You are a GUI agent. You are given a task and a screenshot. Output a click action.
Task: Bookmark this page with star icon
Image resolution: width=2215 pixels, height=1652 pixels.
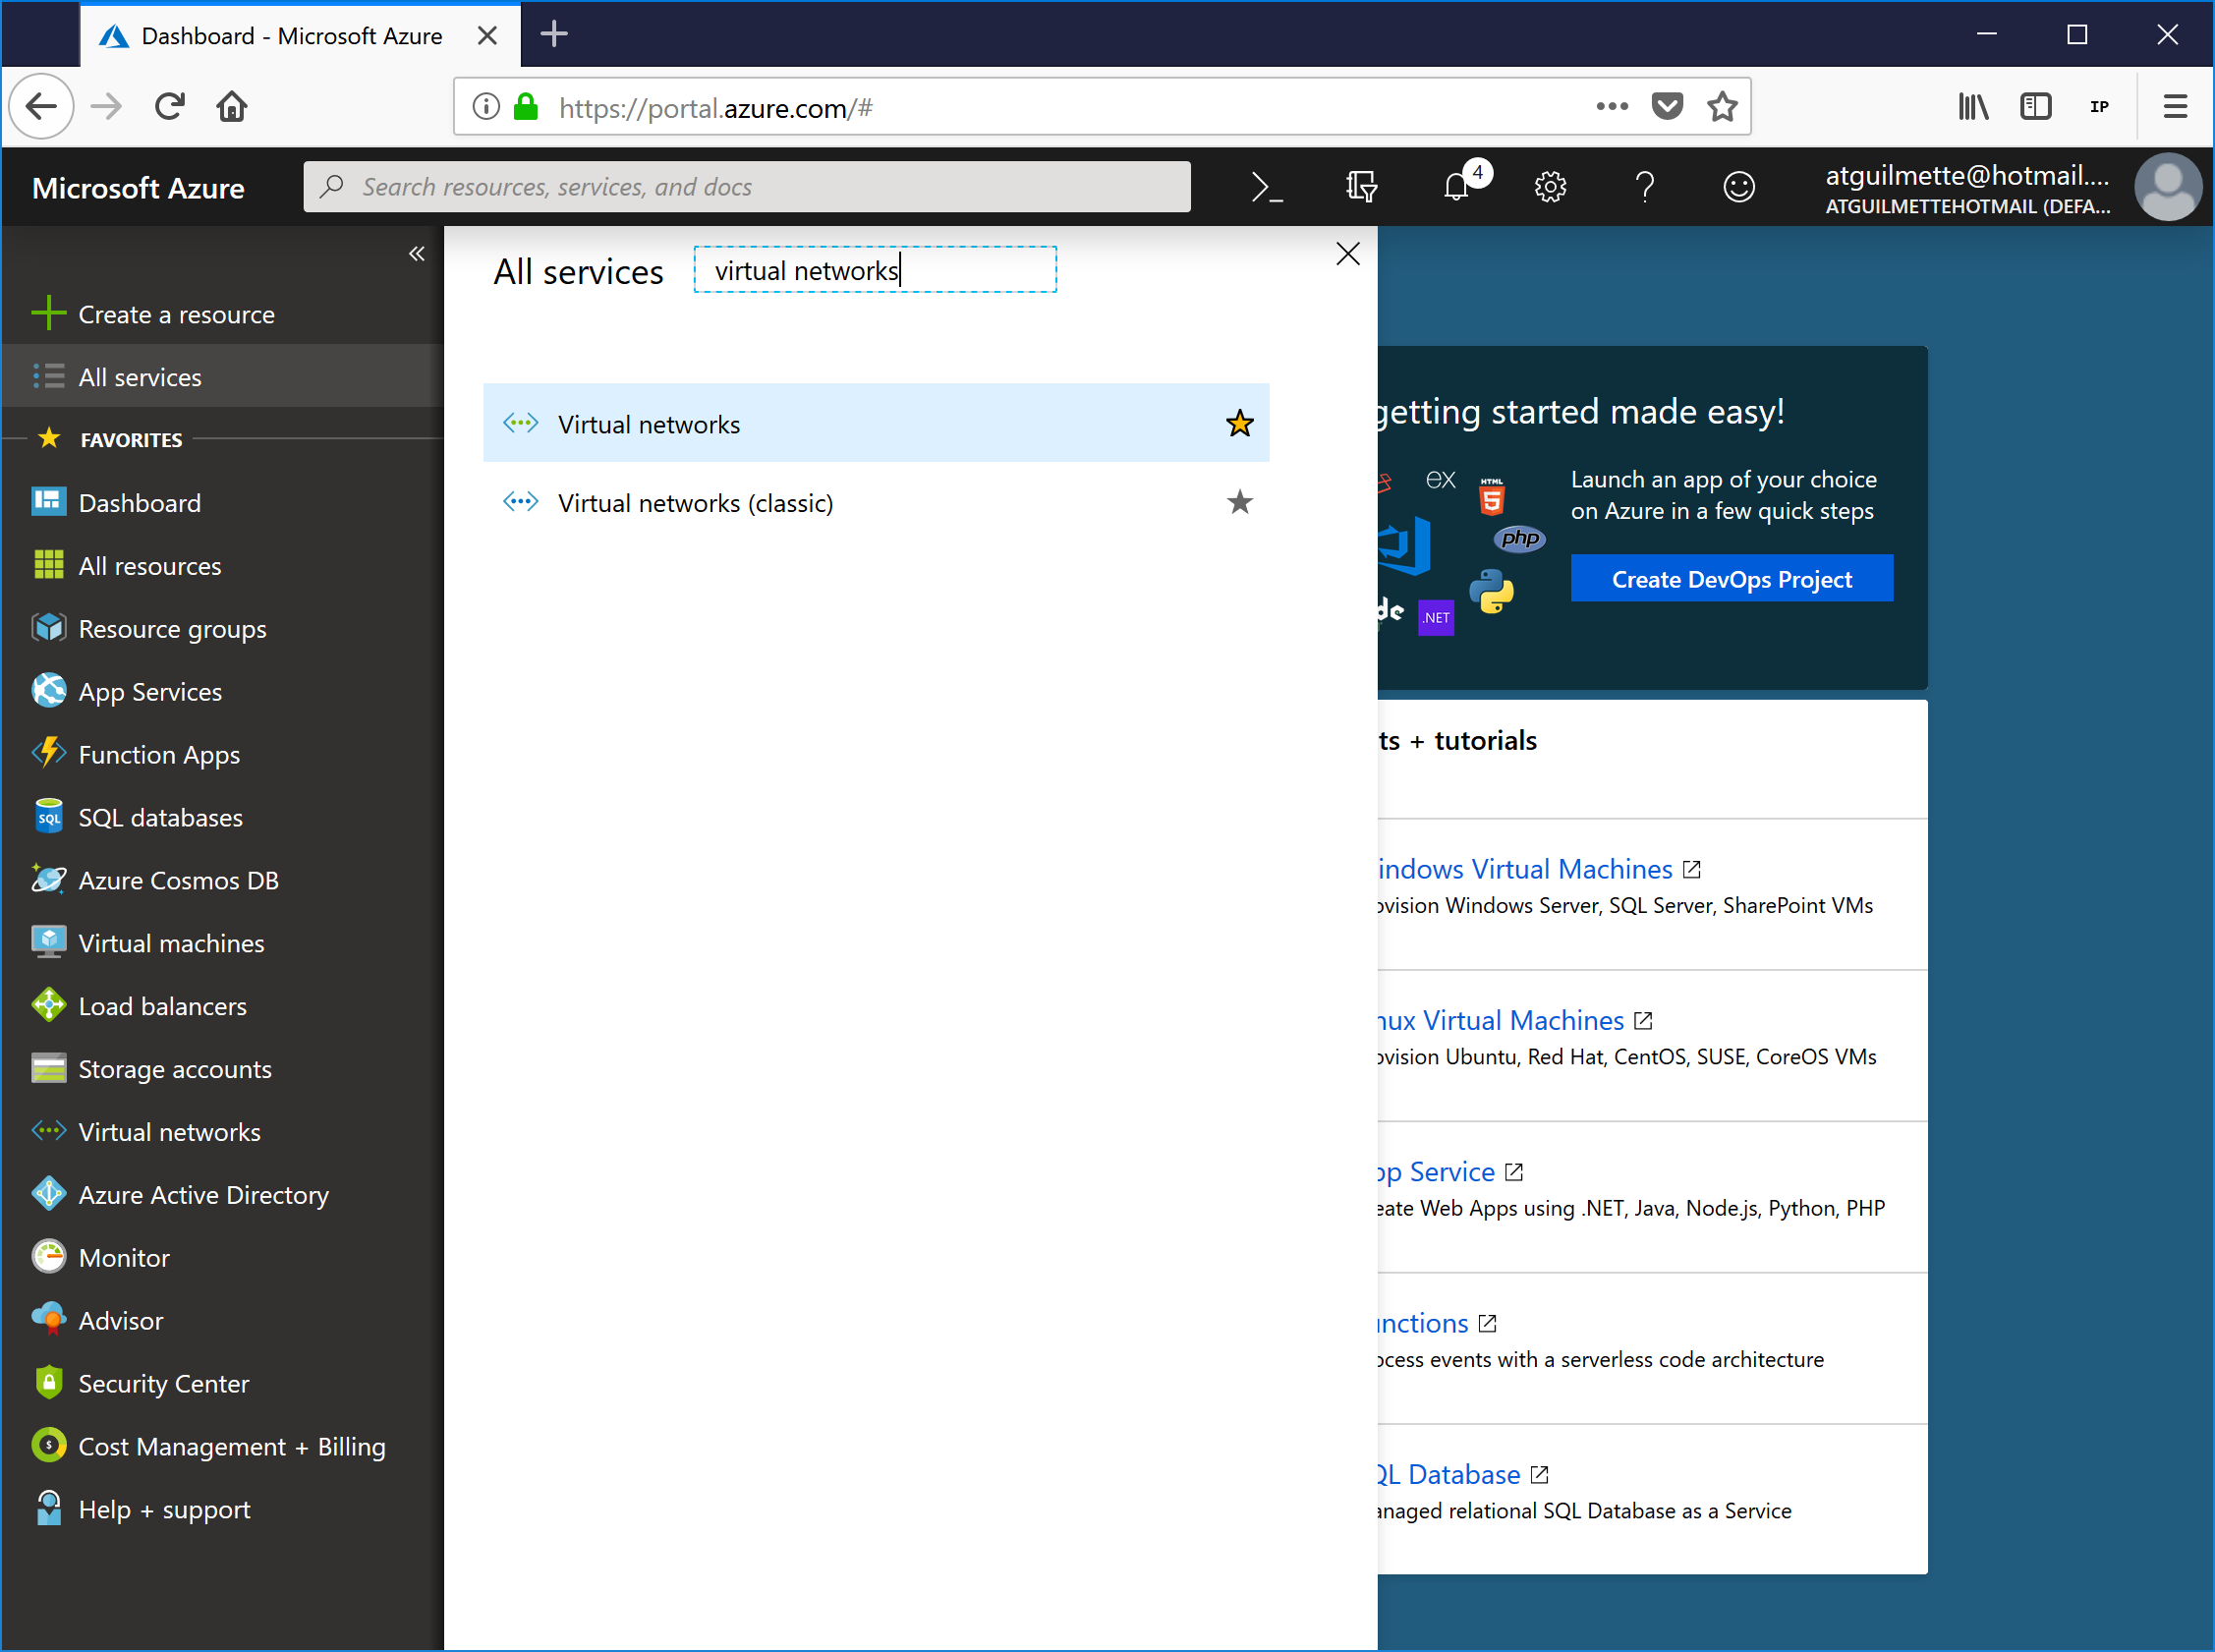(x=1722, y=106)
